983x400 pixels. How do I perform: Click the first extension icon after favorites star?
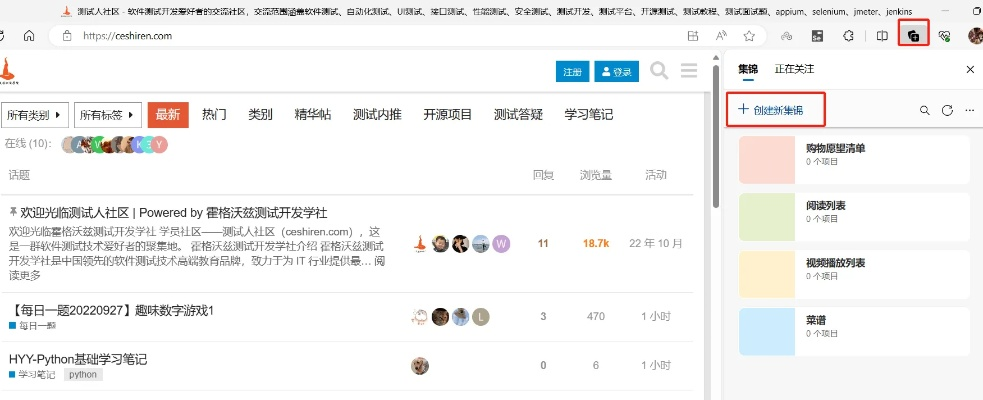pyautogui.click(x=787, y=36)
